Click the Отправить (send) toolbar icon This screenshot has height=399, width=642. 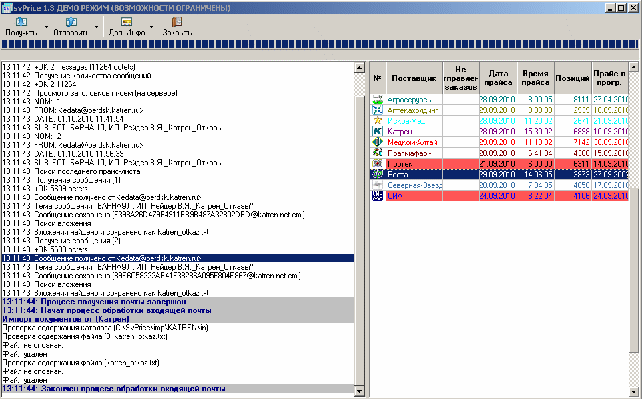pyautogui.click(x=71, y=22)
